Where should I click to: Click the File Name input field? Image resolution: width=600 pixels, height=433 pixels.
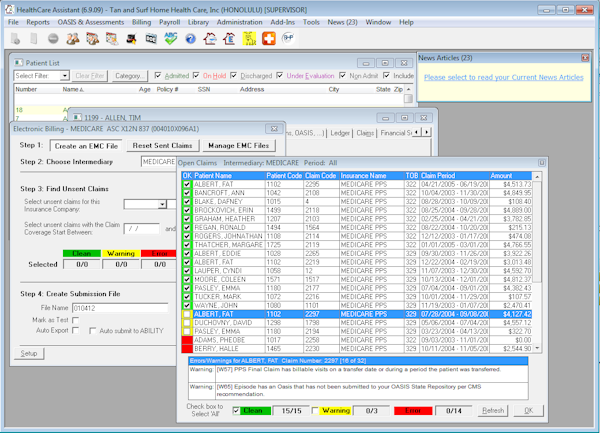point(120,308)
